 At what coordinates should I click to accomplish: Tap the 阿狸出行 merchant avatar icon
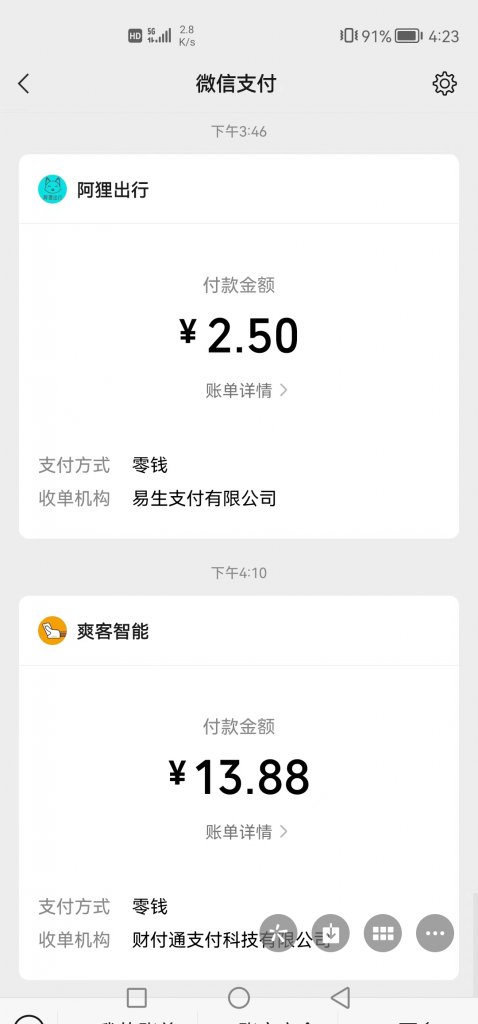(52, 189)
